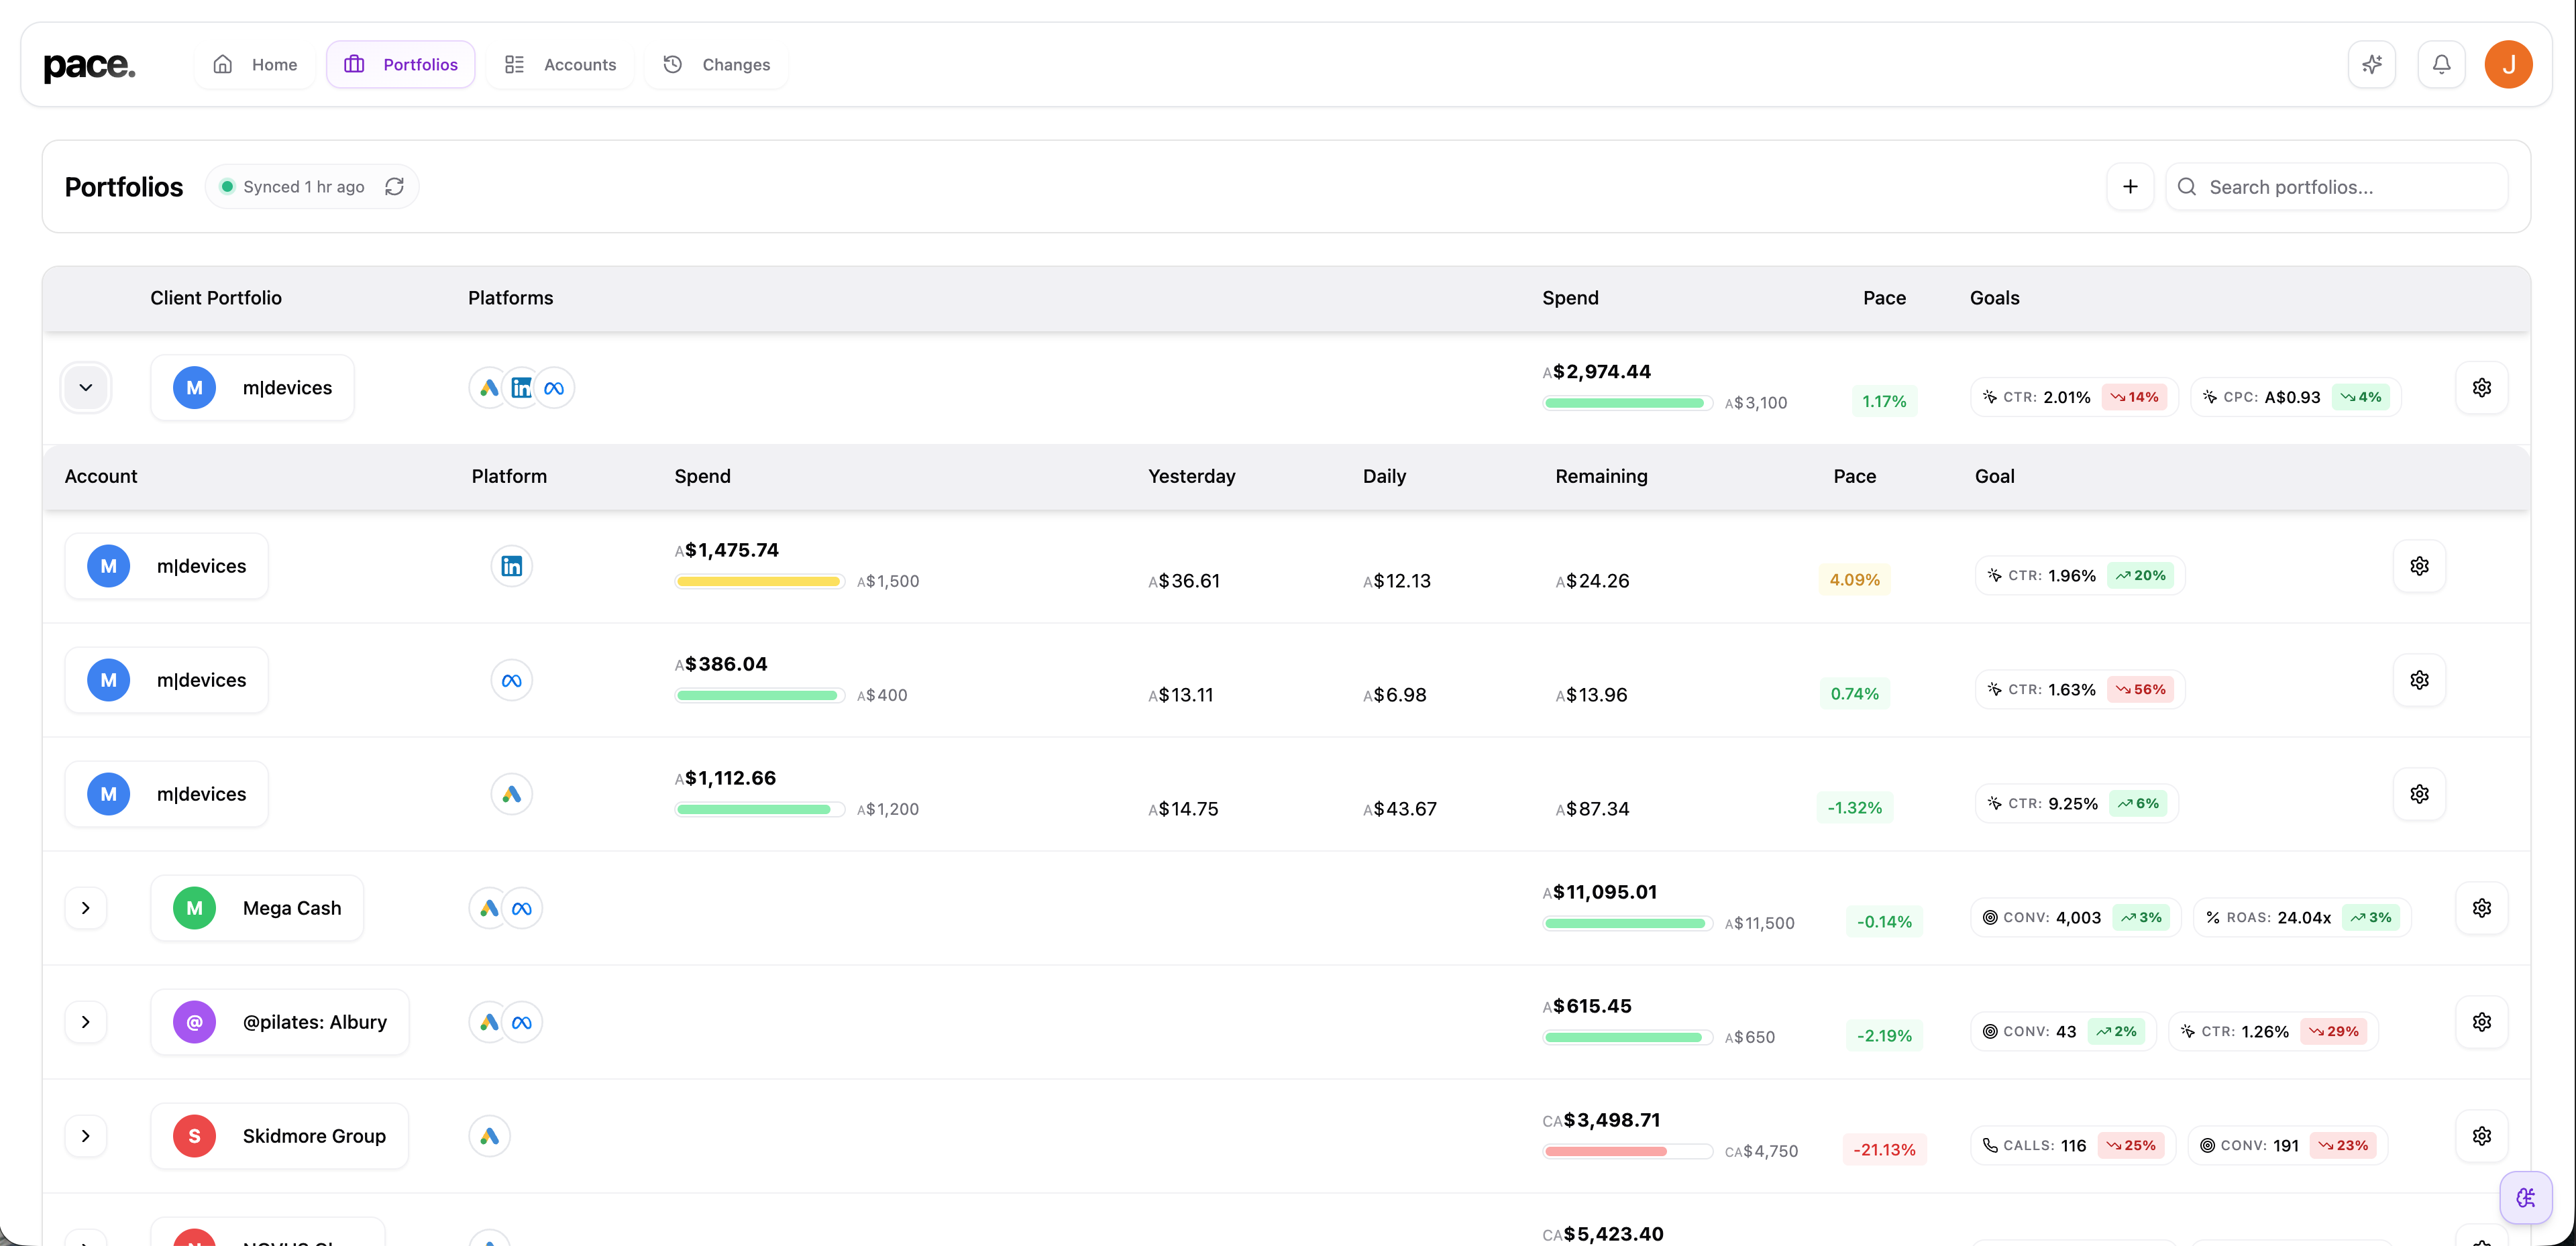The width and height of the screenshot is (2576, 1246).
Task: Click the plus add portfolio icon
Action: (2130, 187)
